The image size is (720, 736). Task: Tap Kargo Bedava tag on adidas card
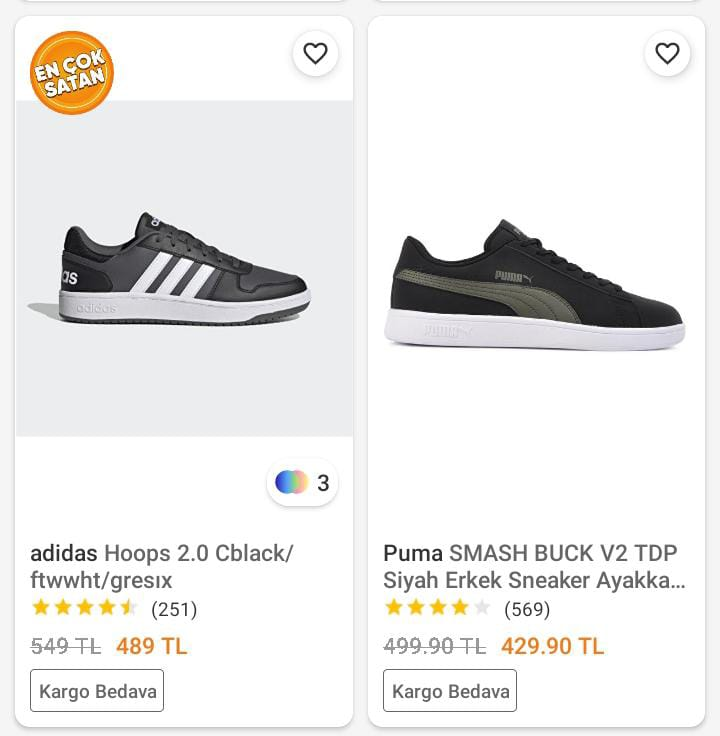point(97,691)
